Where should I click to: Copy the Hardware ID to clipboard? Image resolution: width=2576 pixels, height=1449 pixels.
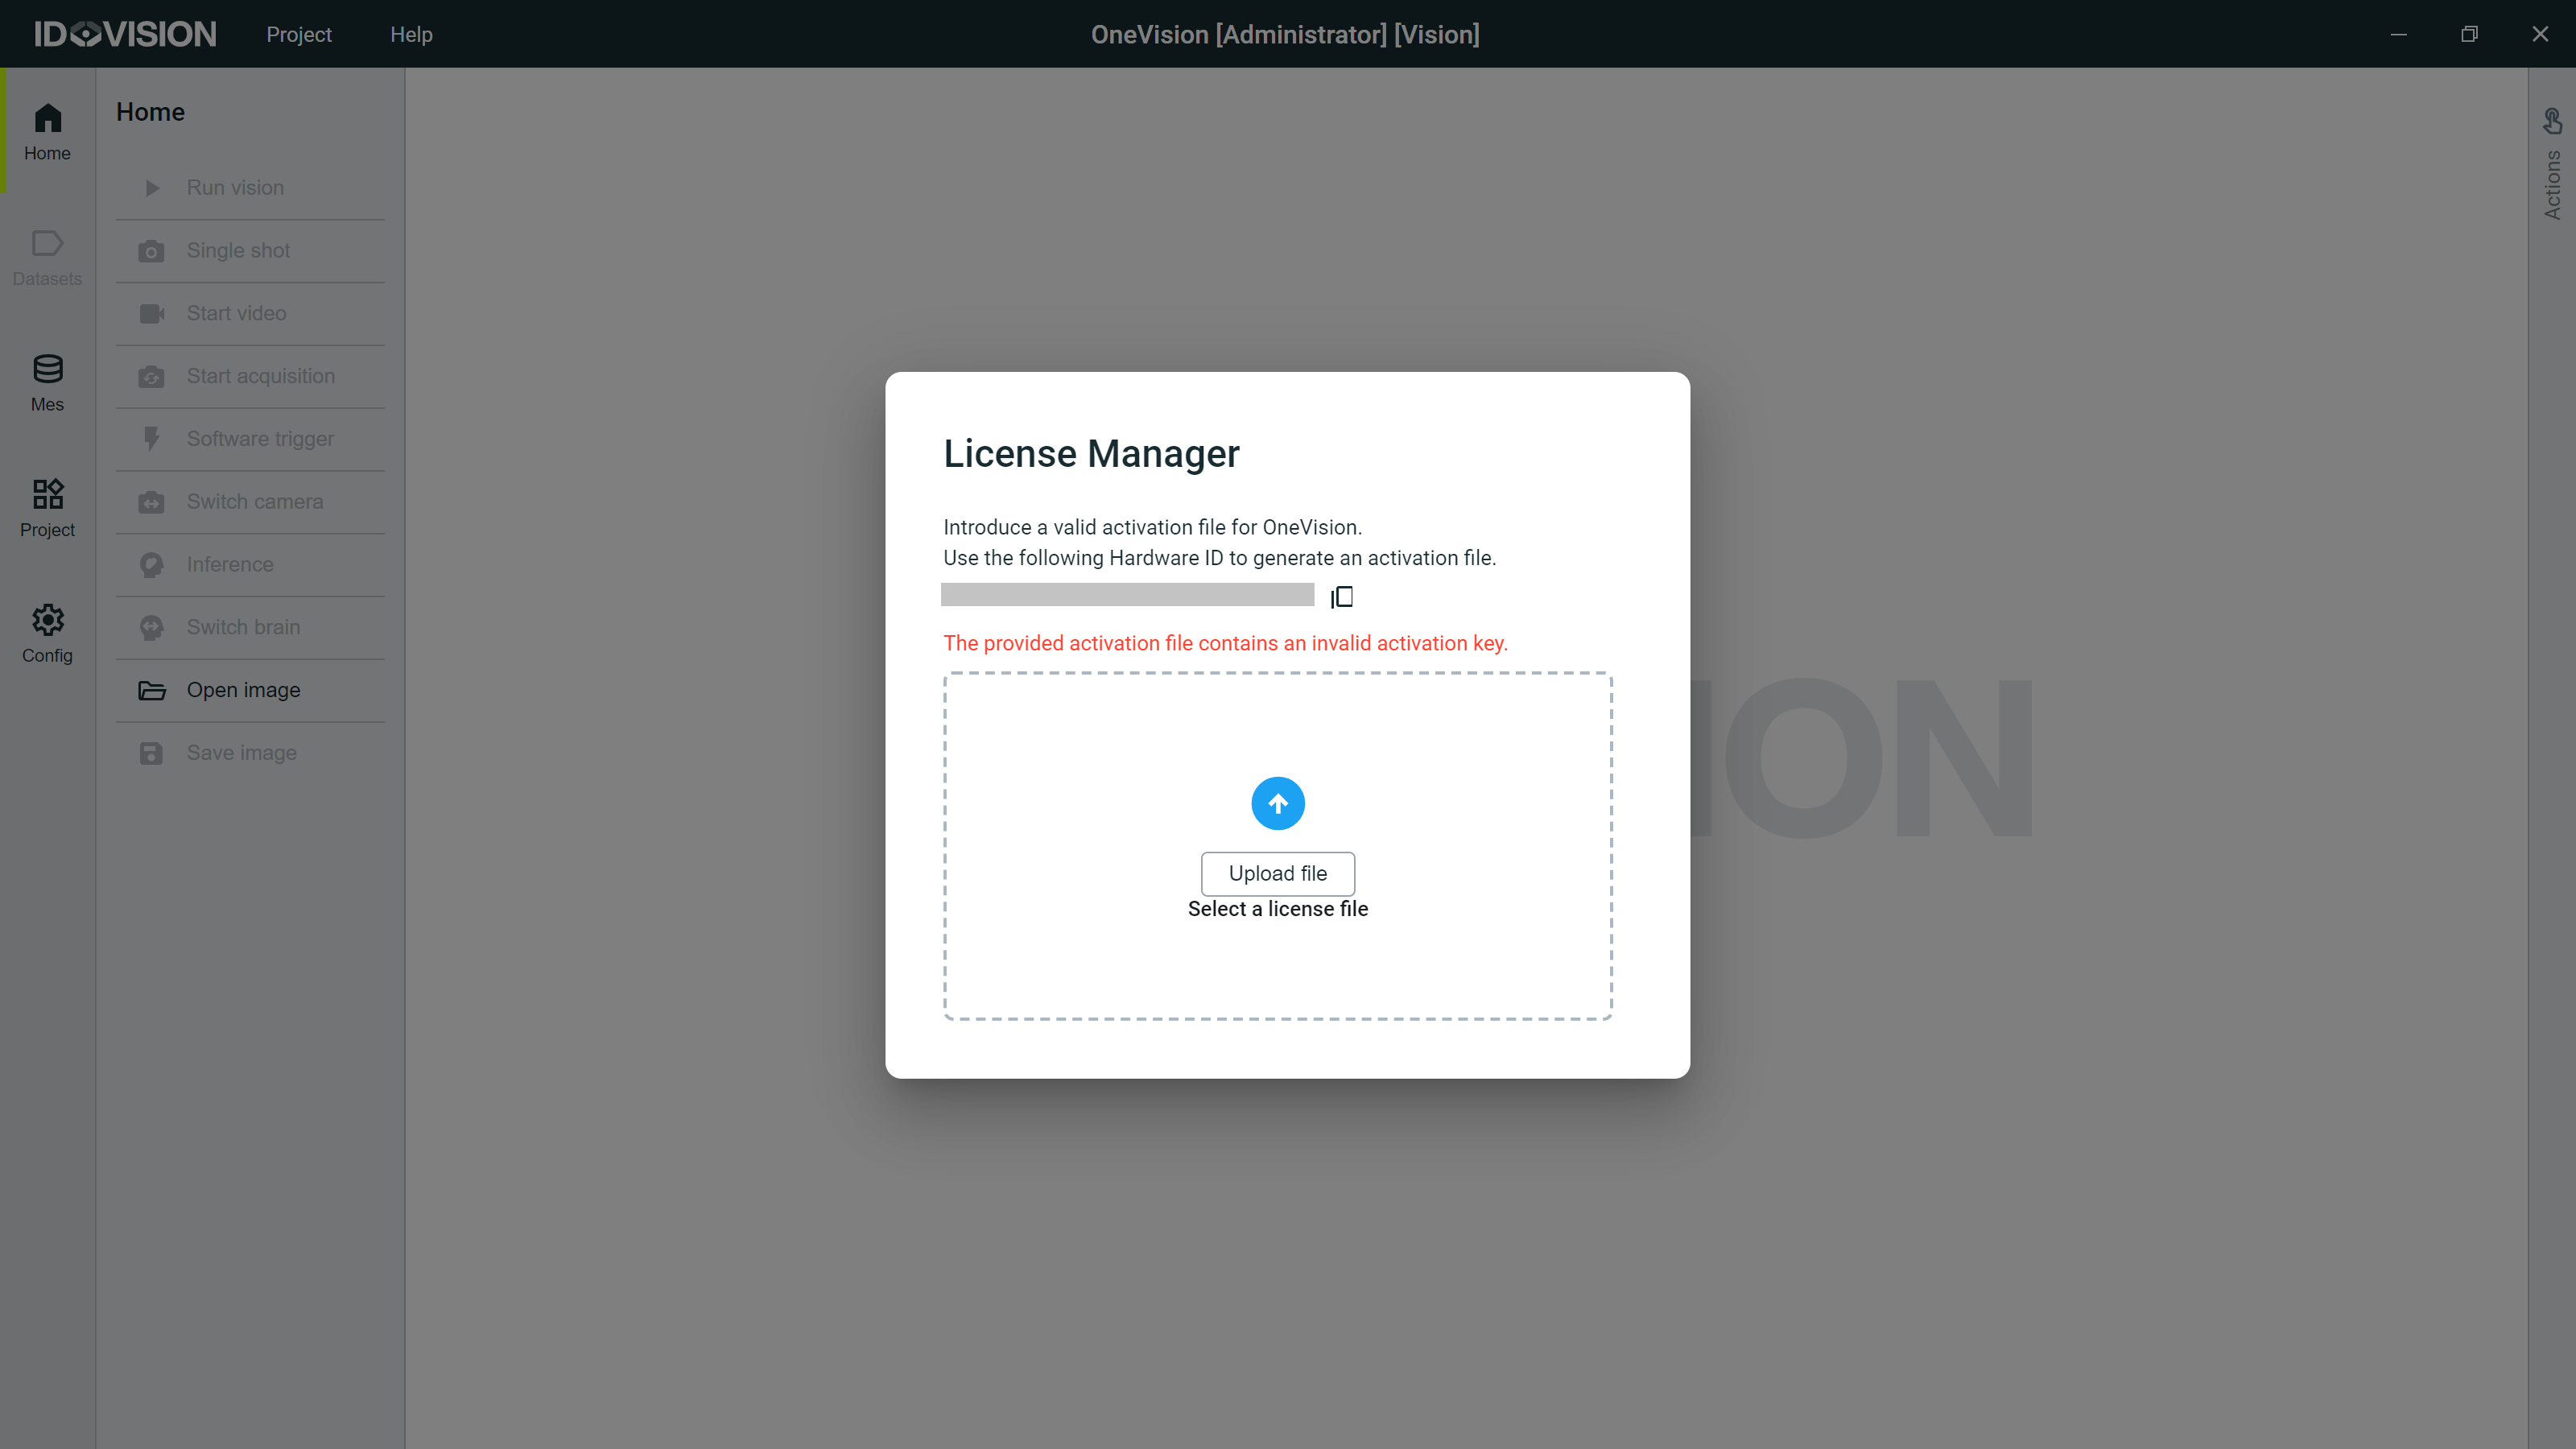click(1342, 597)
